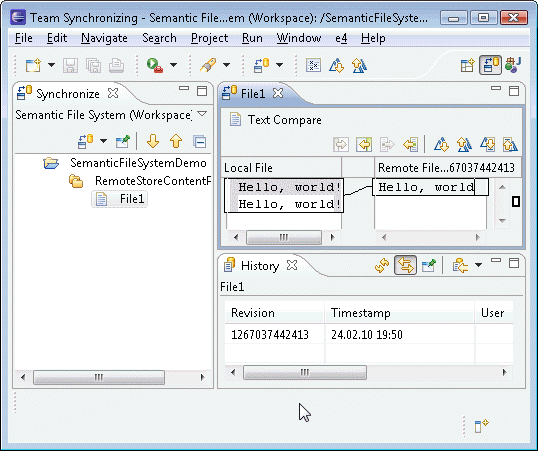Open the History navigation dropdown arrow
This screenshot has height=451, width=538.
pos(478,265)
